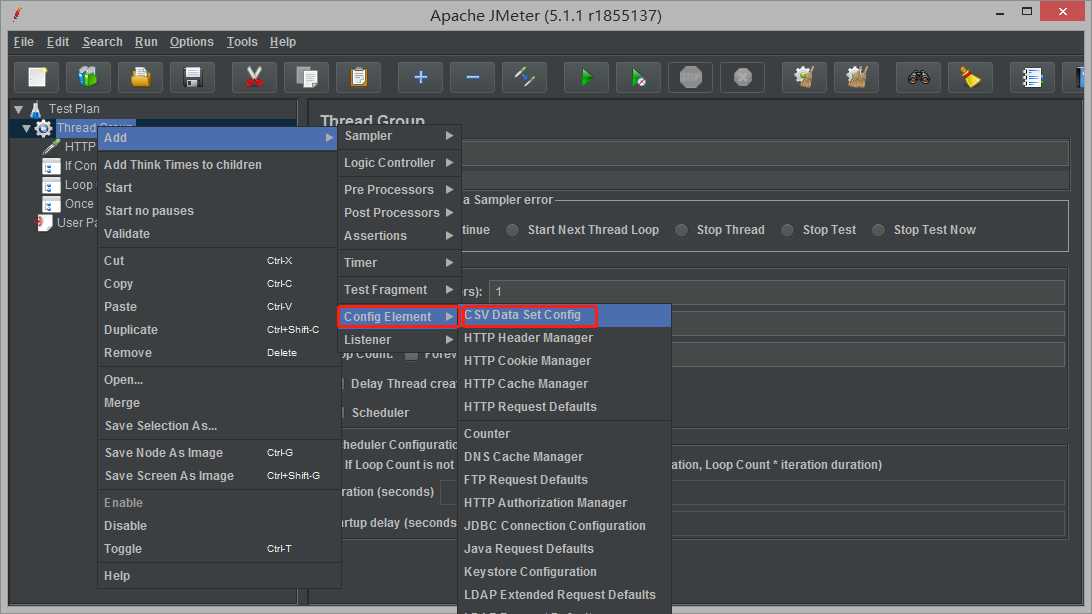This screenshot has height=614, width=1092.
Task: Click the Cut scissors icon
Action: coord(254,77)
